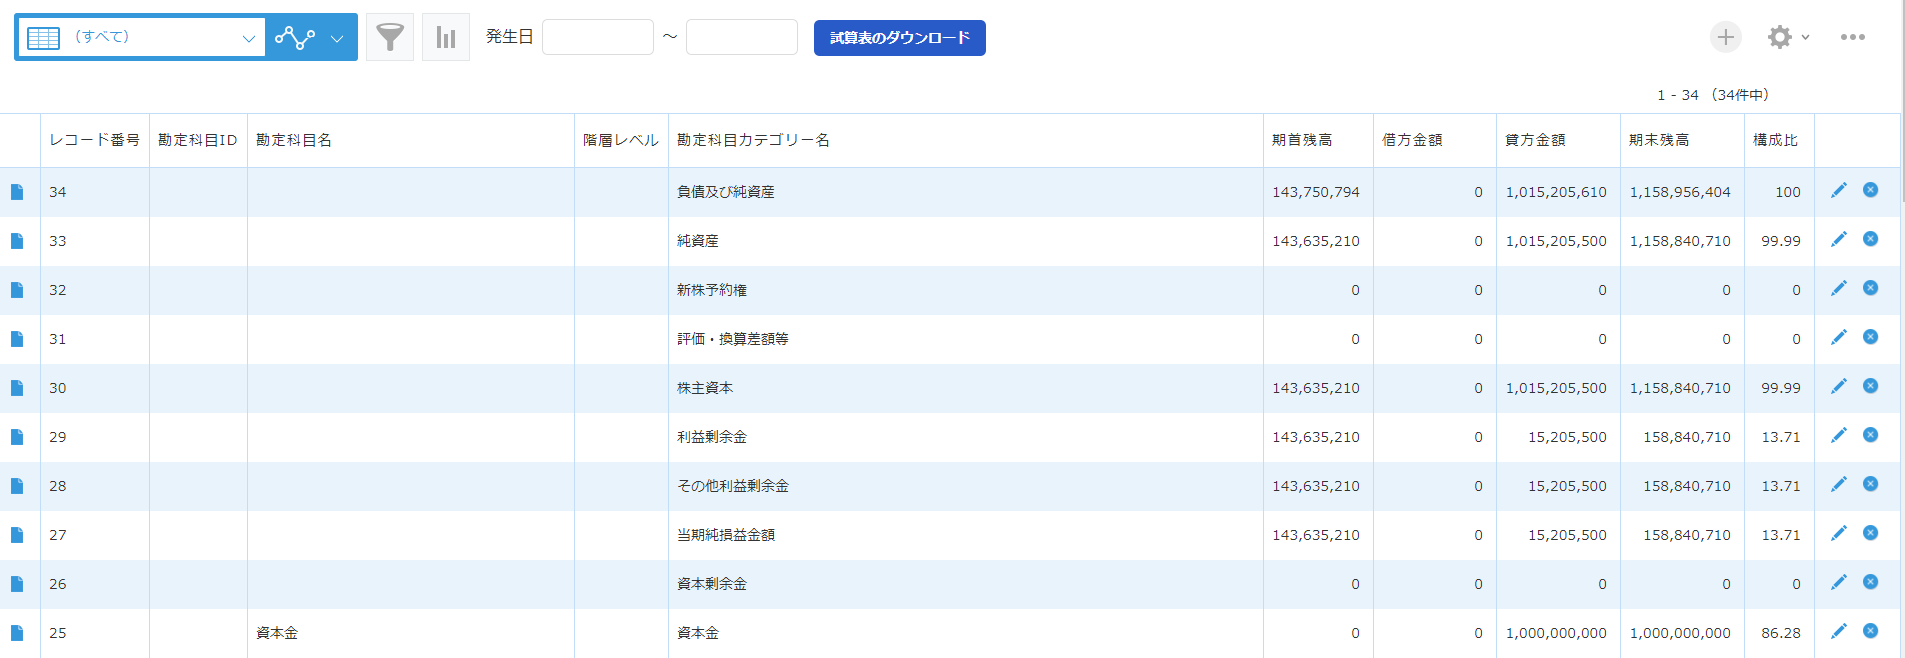Delete record 27 with circle-x icon

1870,533
